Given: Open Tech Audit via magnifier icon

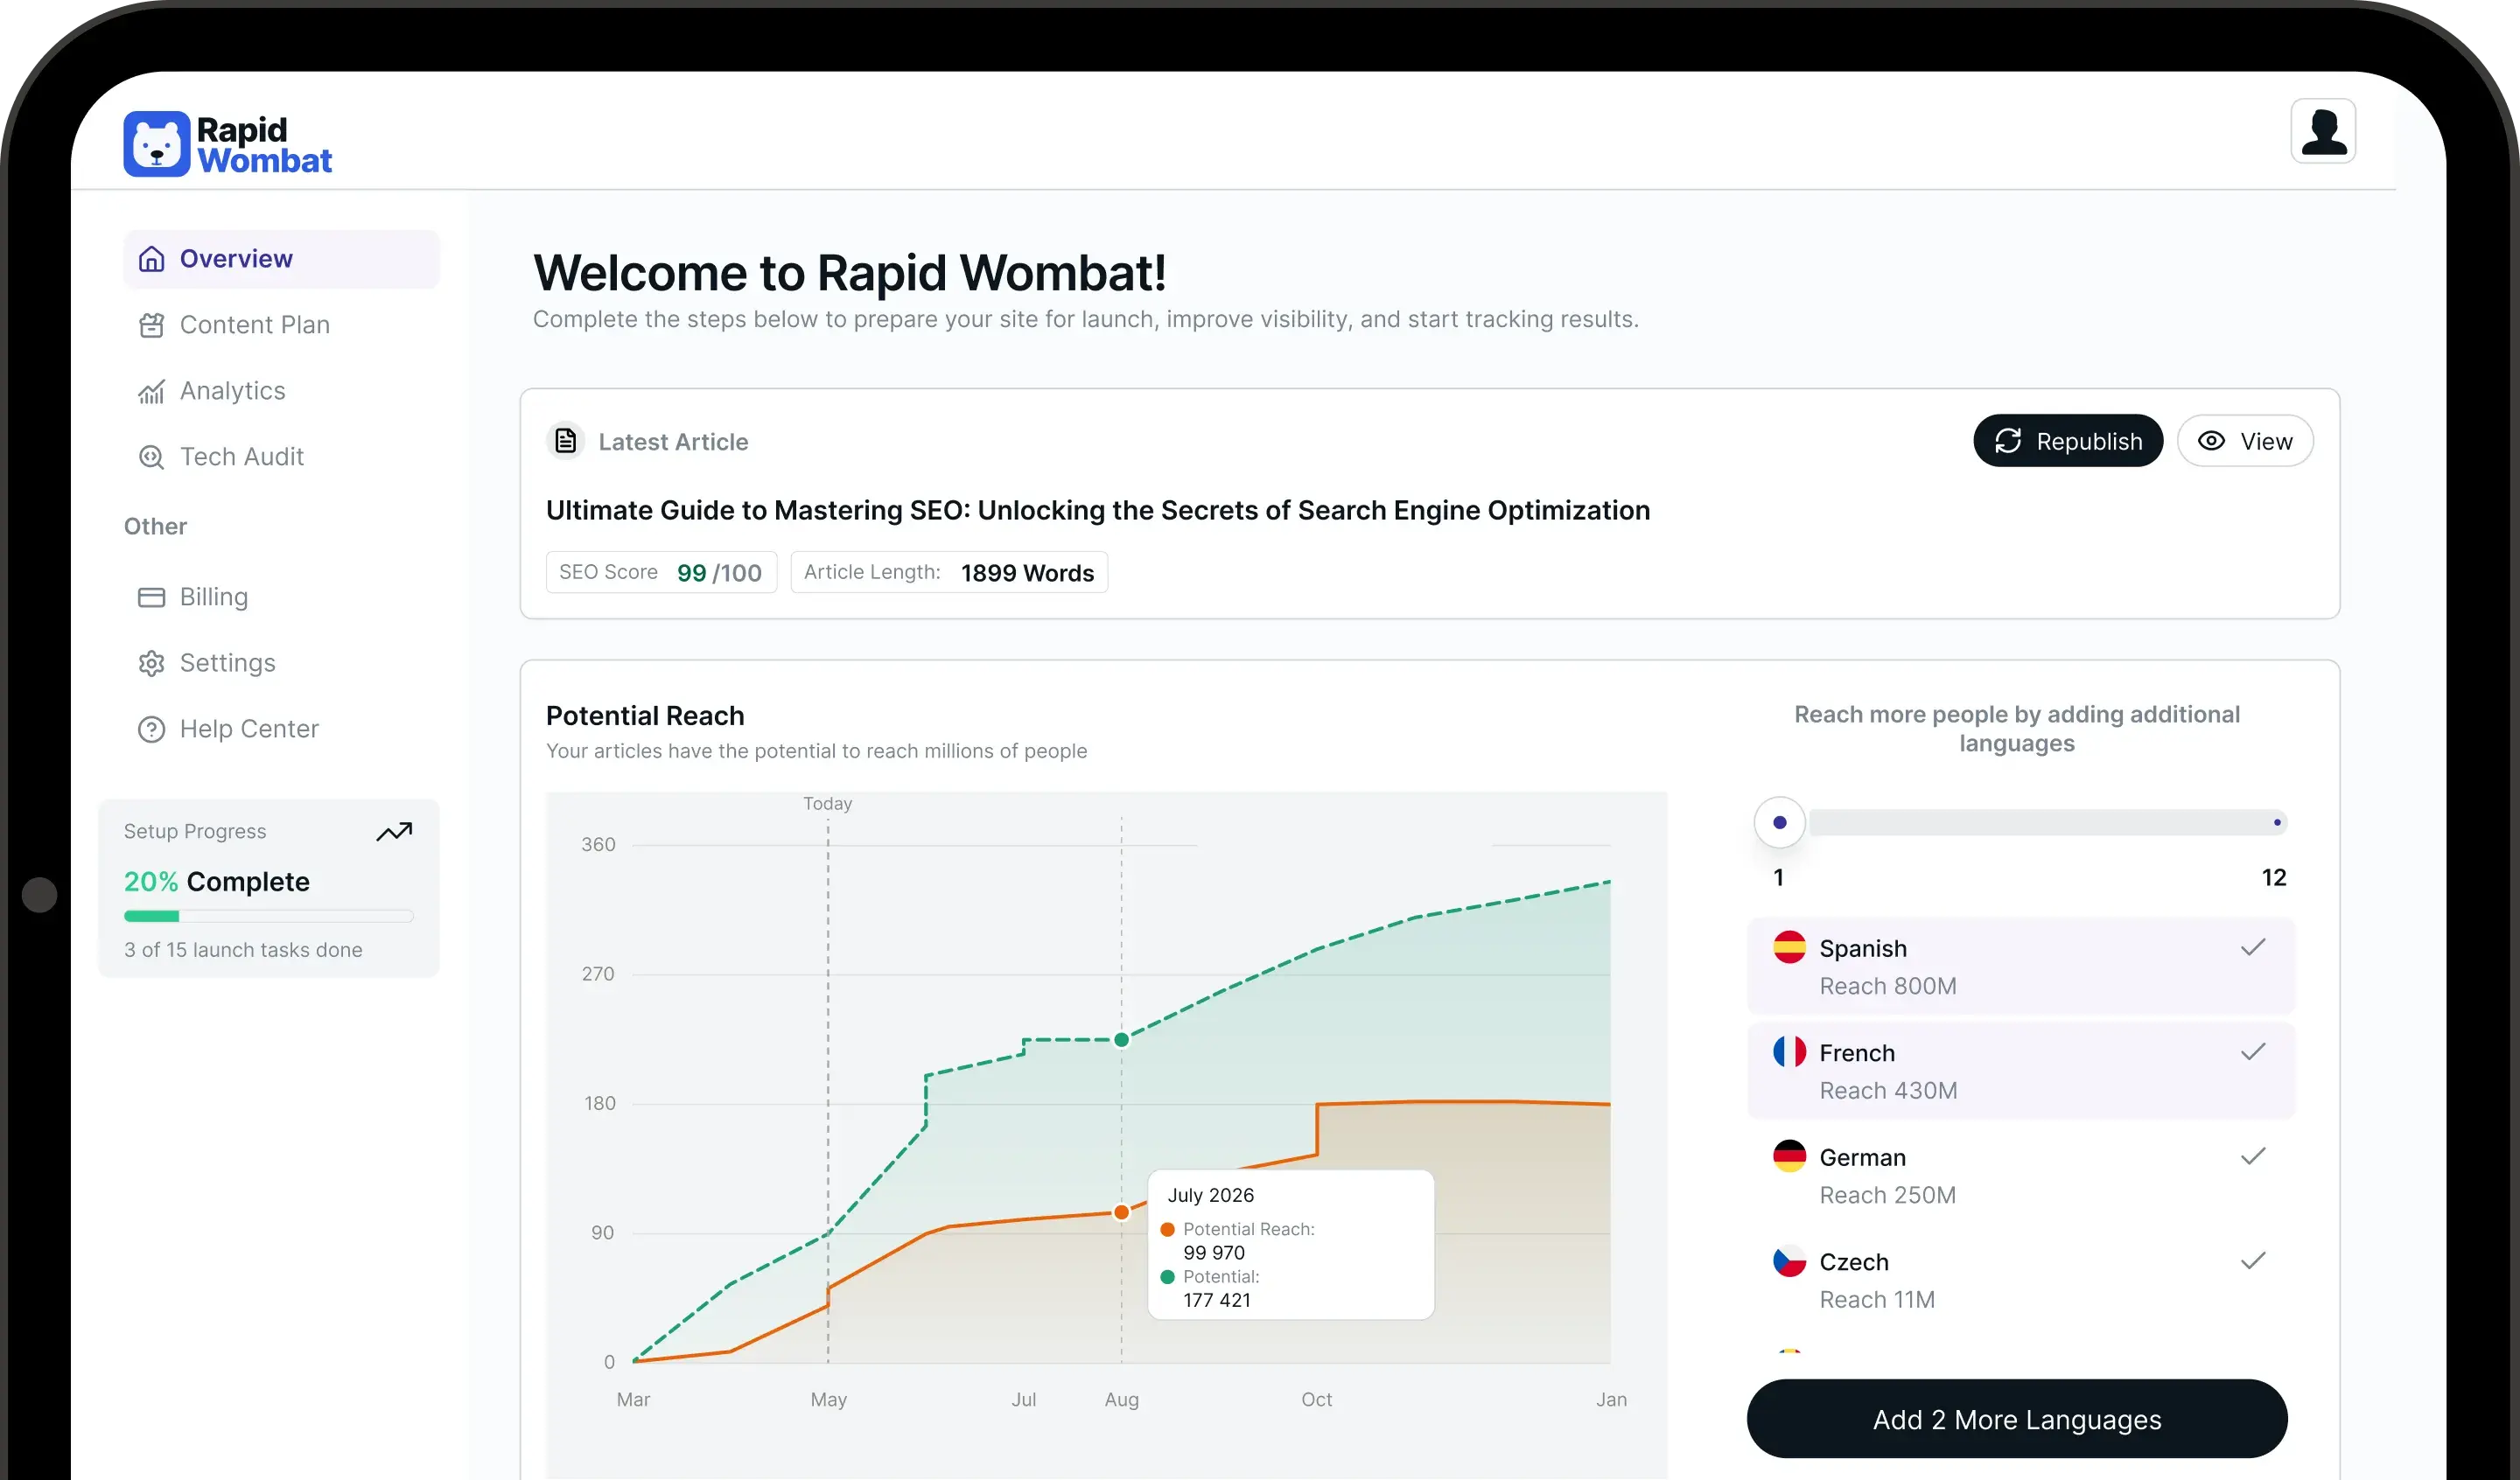Looking at the screenshot, I should click(151, 456).
